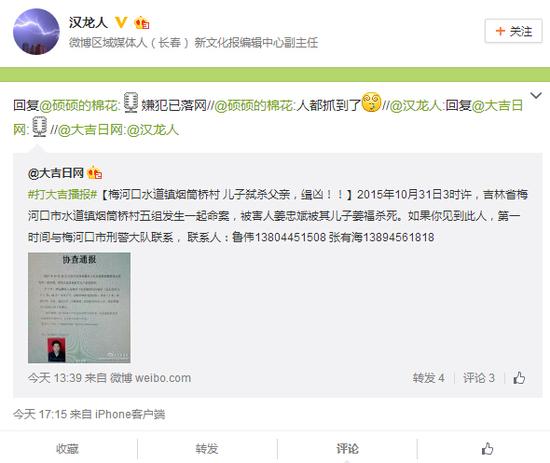550x463 pixels.
Task: Click the 汉龙人 profile avatar
Action: (x=36, y=32)
